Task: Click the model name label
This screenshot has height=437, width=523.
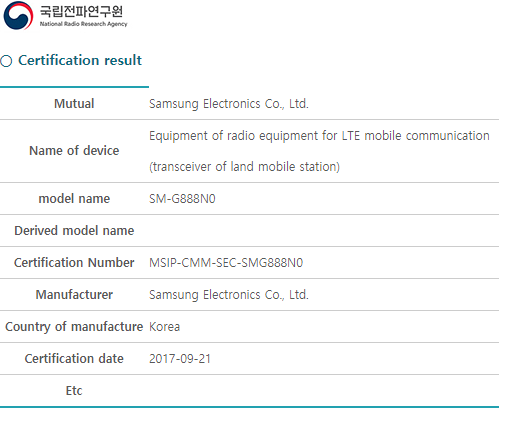Action: pos(74,199)
